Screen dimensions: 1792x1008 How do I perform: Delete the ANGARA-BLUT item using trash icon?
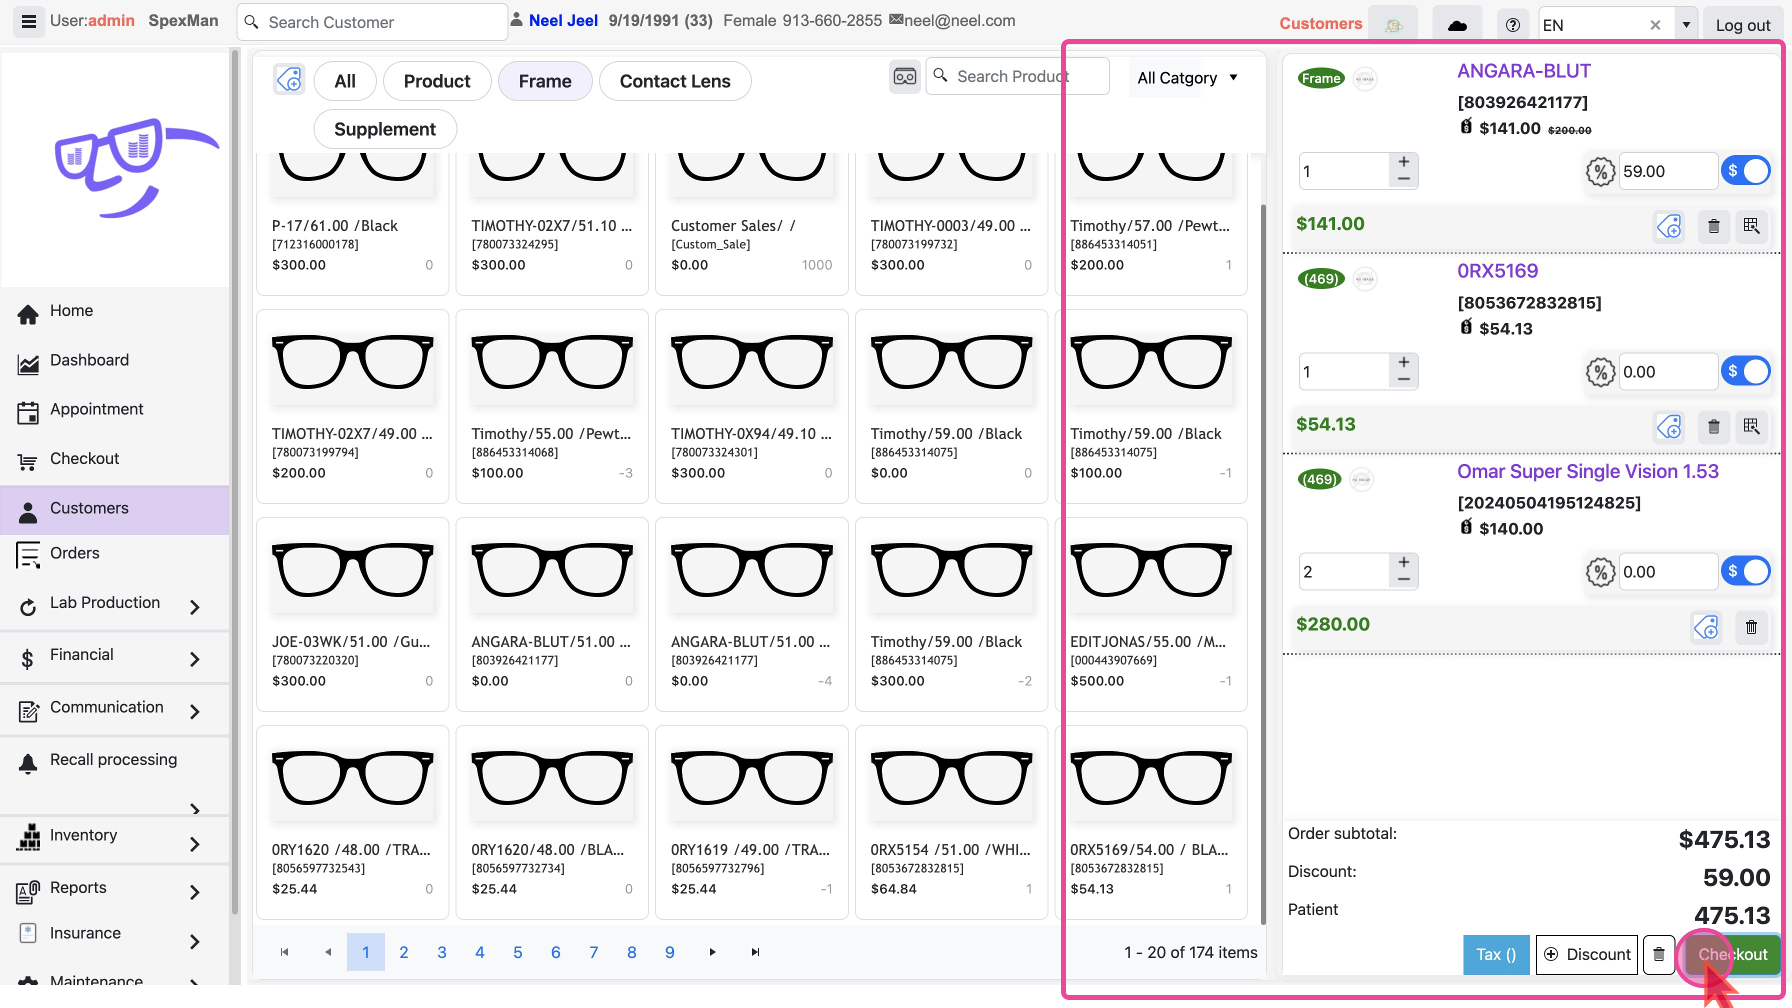(x=1713, y=226)
